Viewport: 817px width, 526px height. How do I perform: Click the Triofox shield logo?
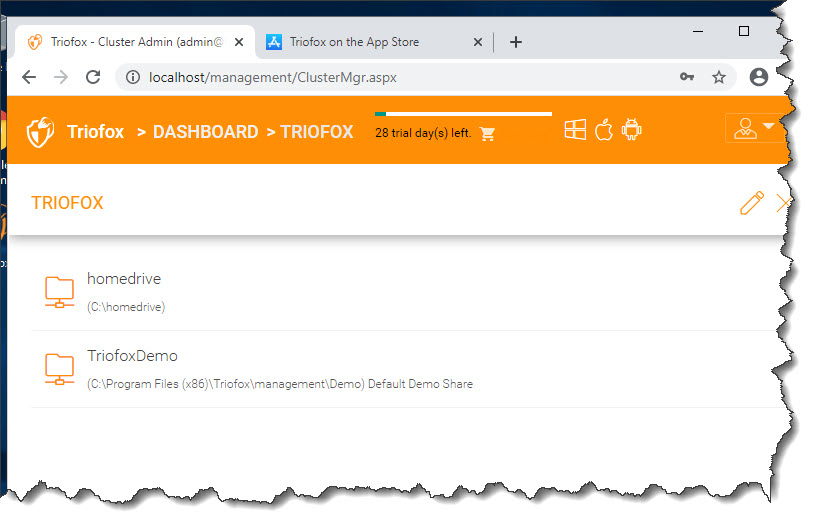[x=40, y=132]
